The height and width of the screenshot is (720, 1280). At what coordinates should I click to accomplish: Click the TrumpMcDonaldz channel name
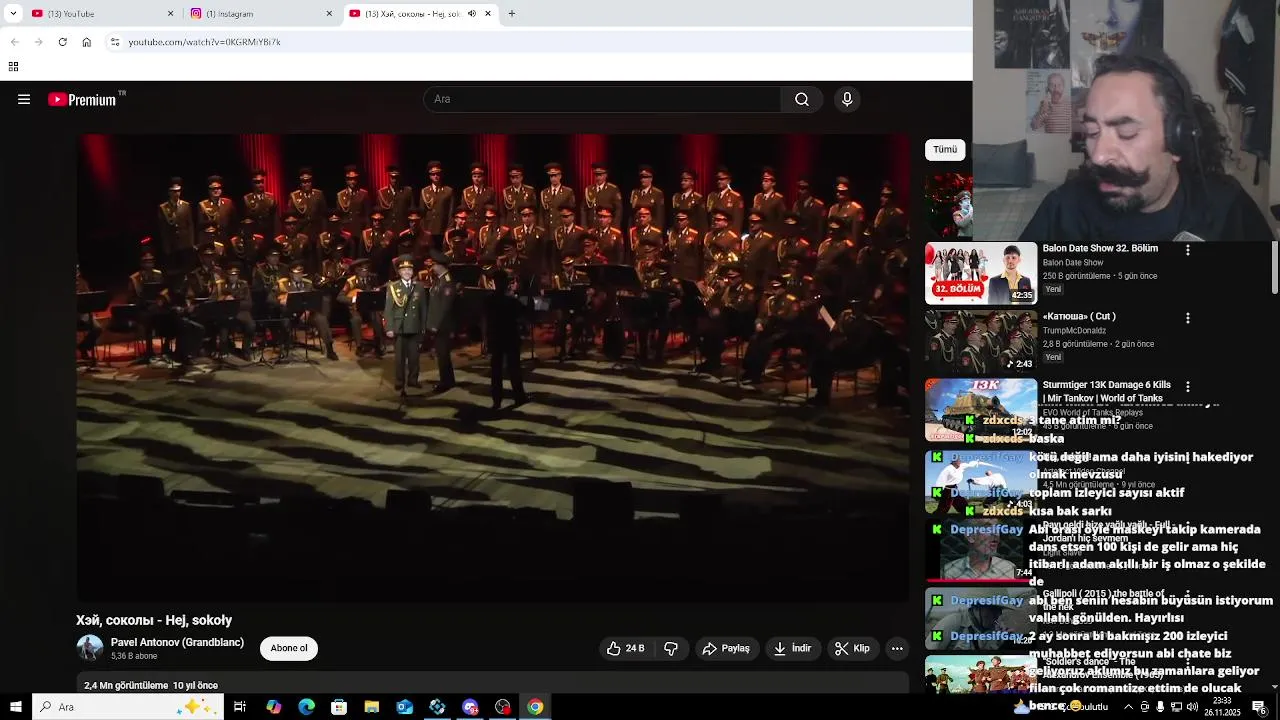pos(1074,330)
